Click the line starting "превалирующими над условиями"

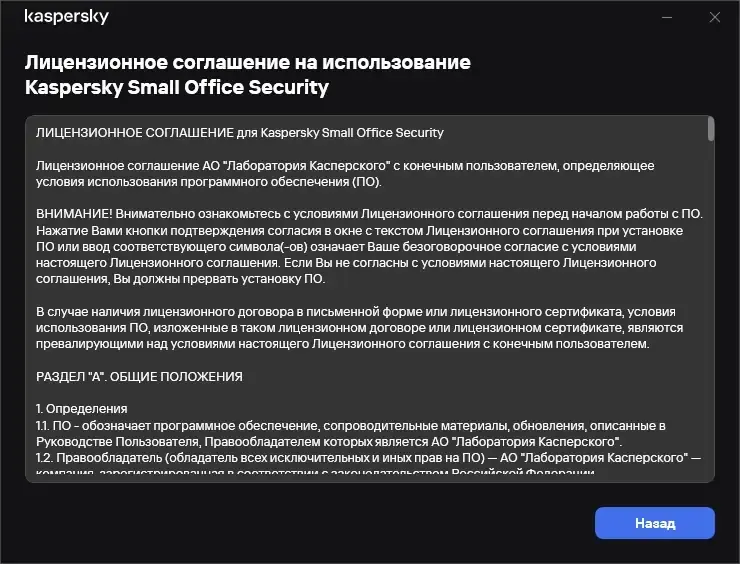click(342, 344)
